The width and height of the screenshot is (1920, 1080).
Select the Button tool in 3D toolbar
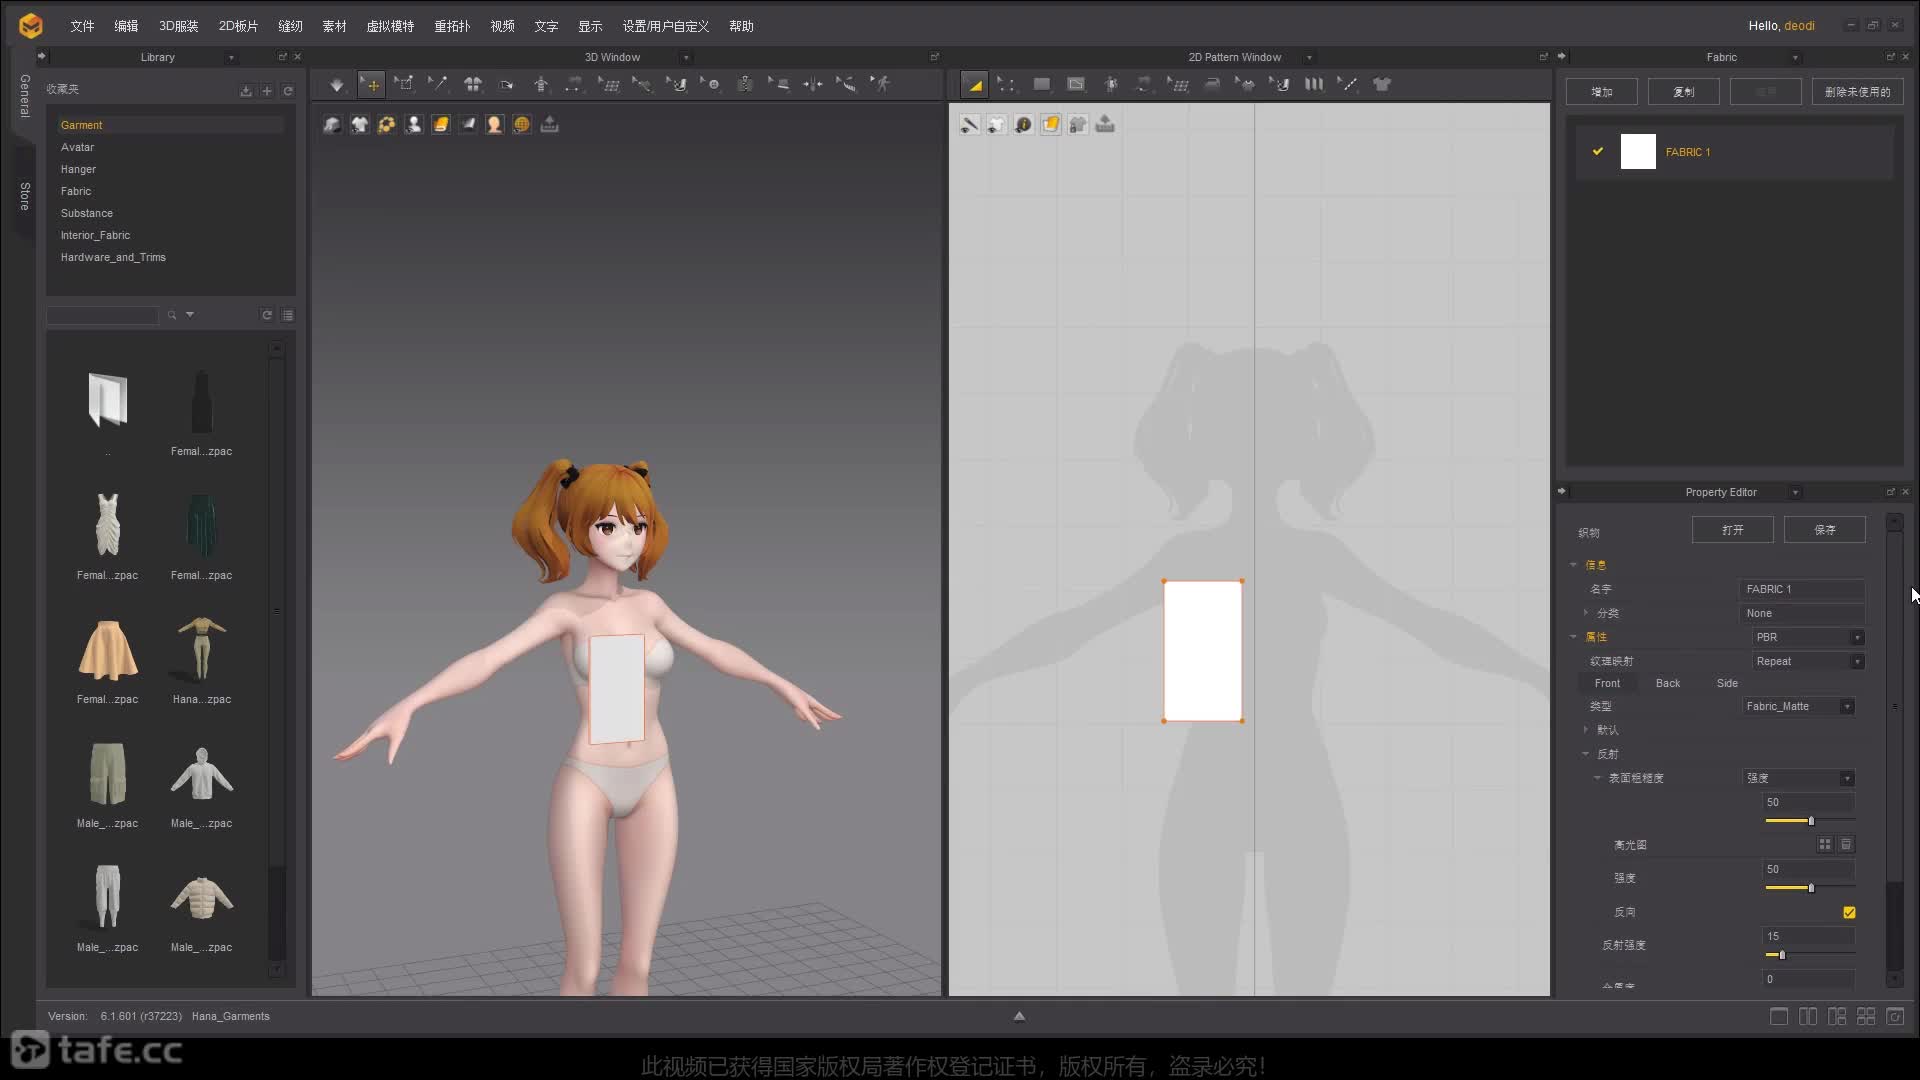tap(711, 85)
